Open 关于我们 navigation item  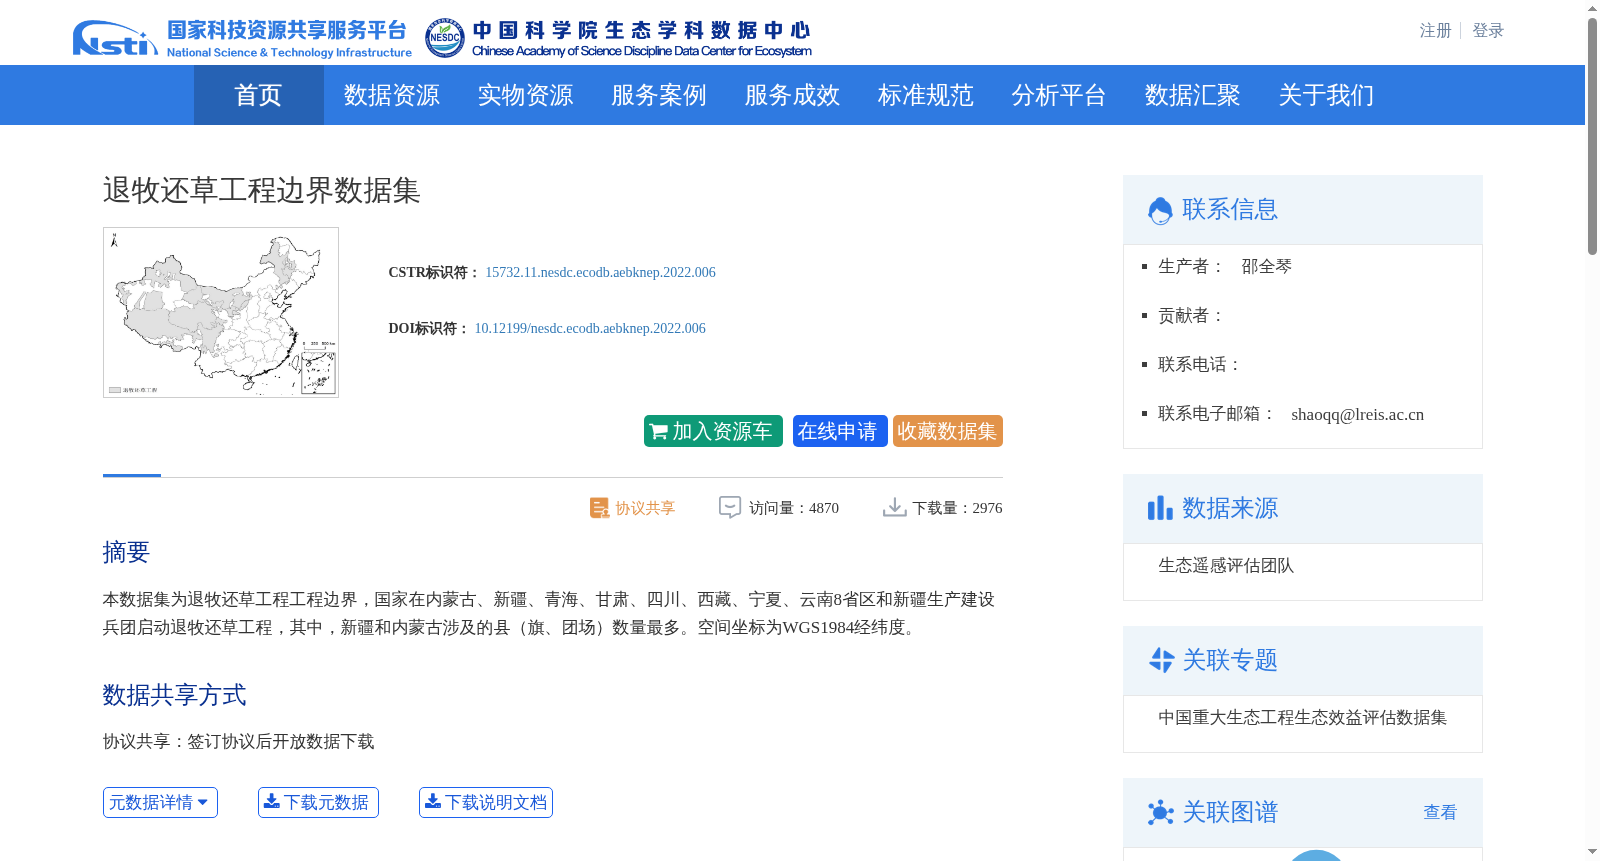tap(1326, 95)
